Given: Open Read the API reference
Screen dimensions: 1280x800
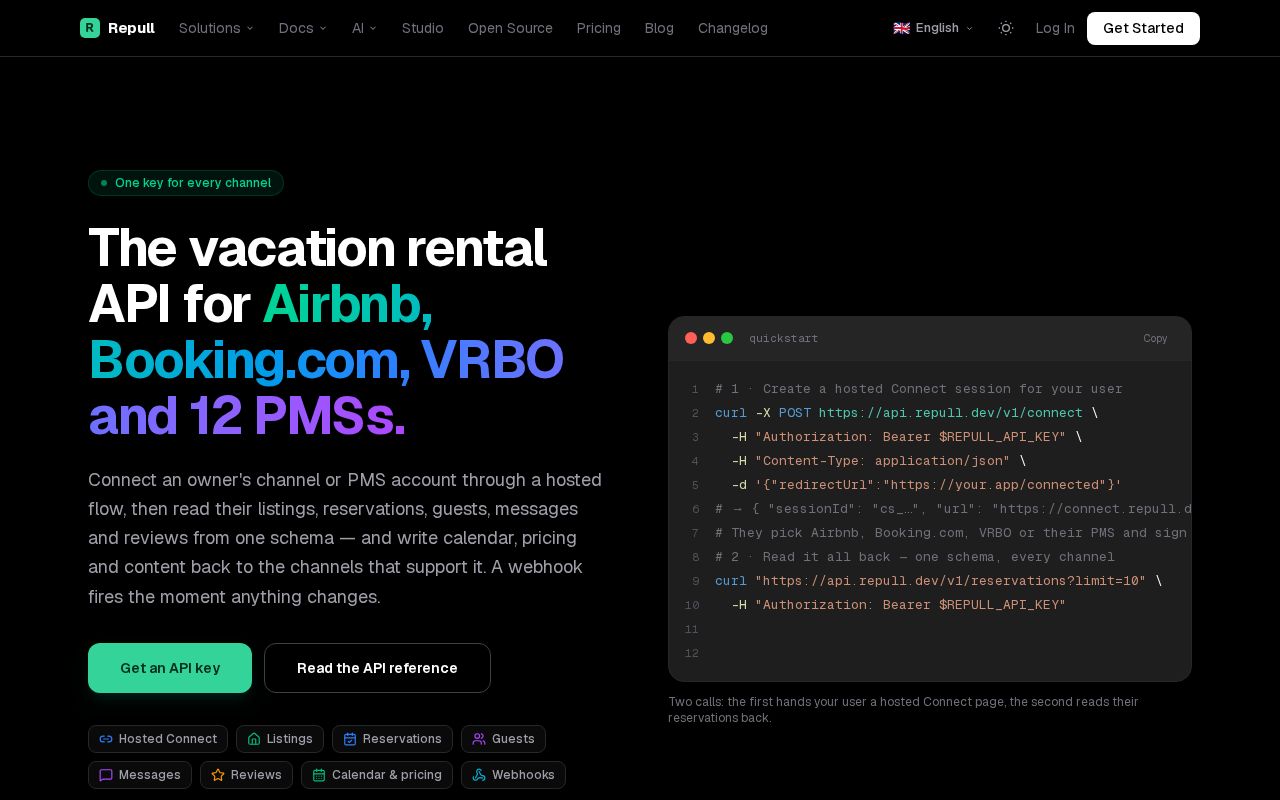Looking at the screenshot, I should [377, 668].
